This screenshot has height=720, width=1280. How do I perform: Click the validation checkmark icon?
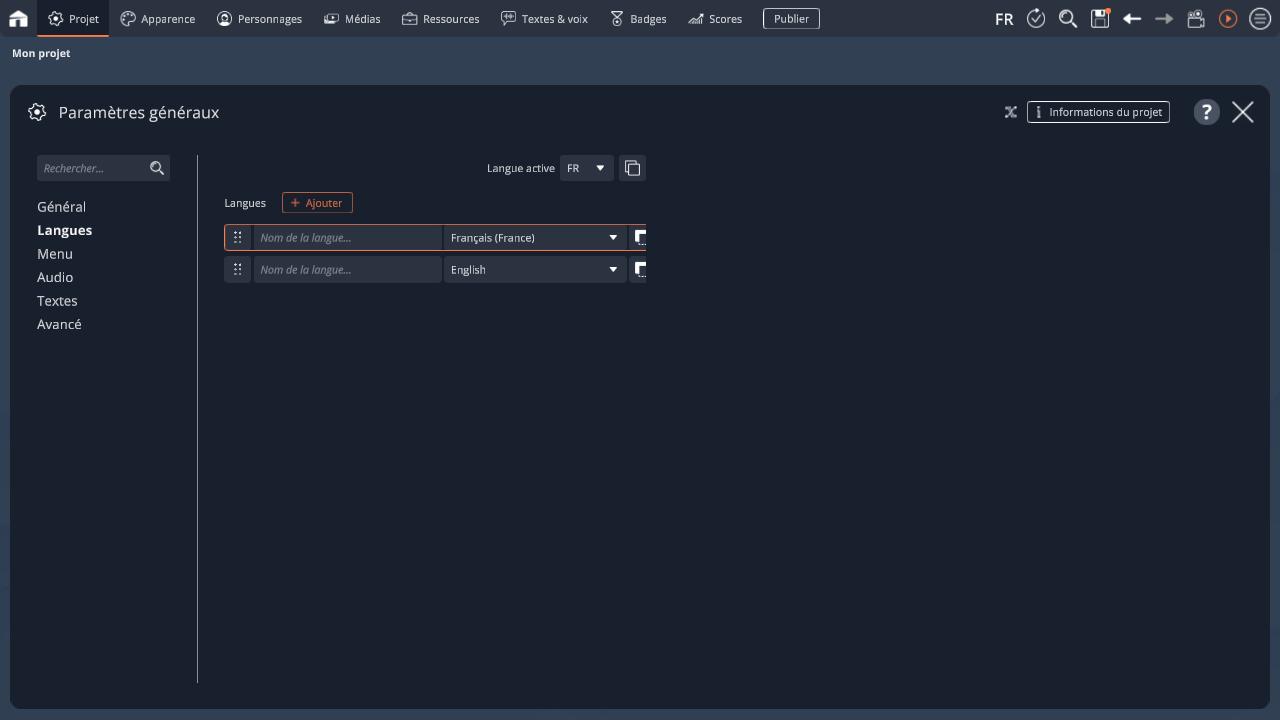pyautogui.click(x=1036, y=18)
